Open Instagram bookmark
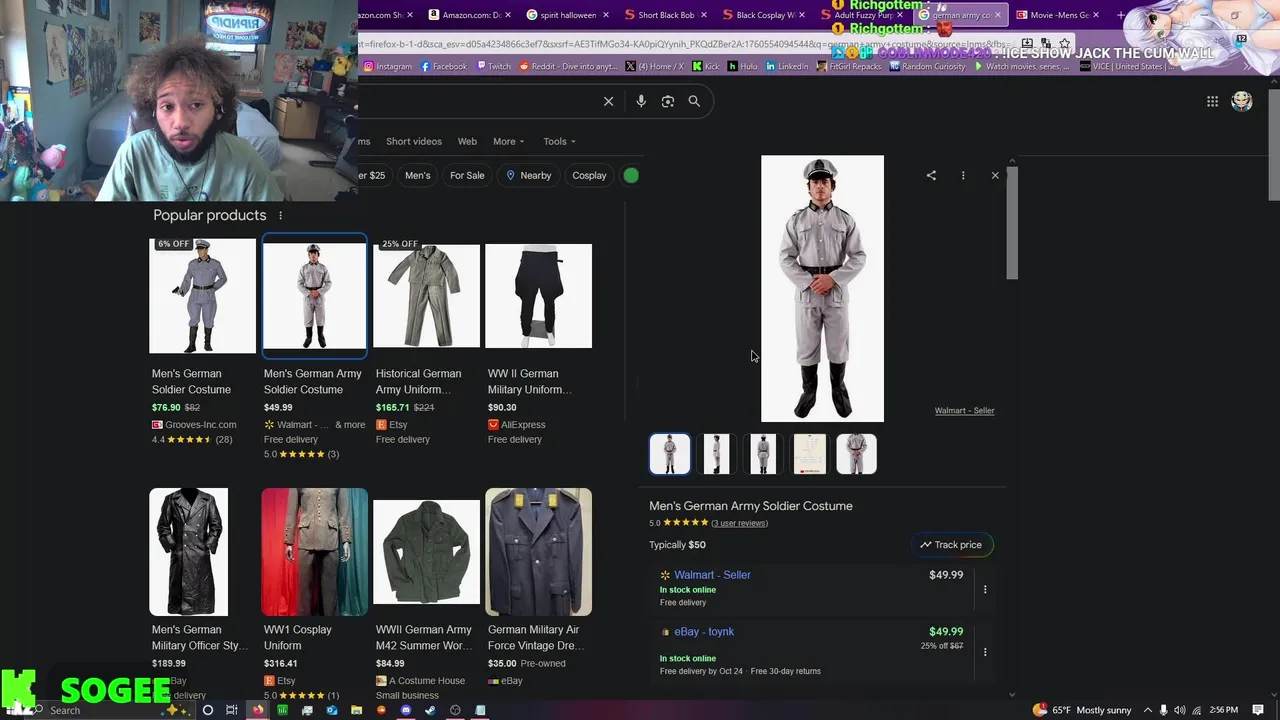1280x720 pixels. click(x=388, y=66)
